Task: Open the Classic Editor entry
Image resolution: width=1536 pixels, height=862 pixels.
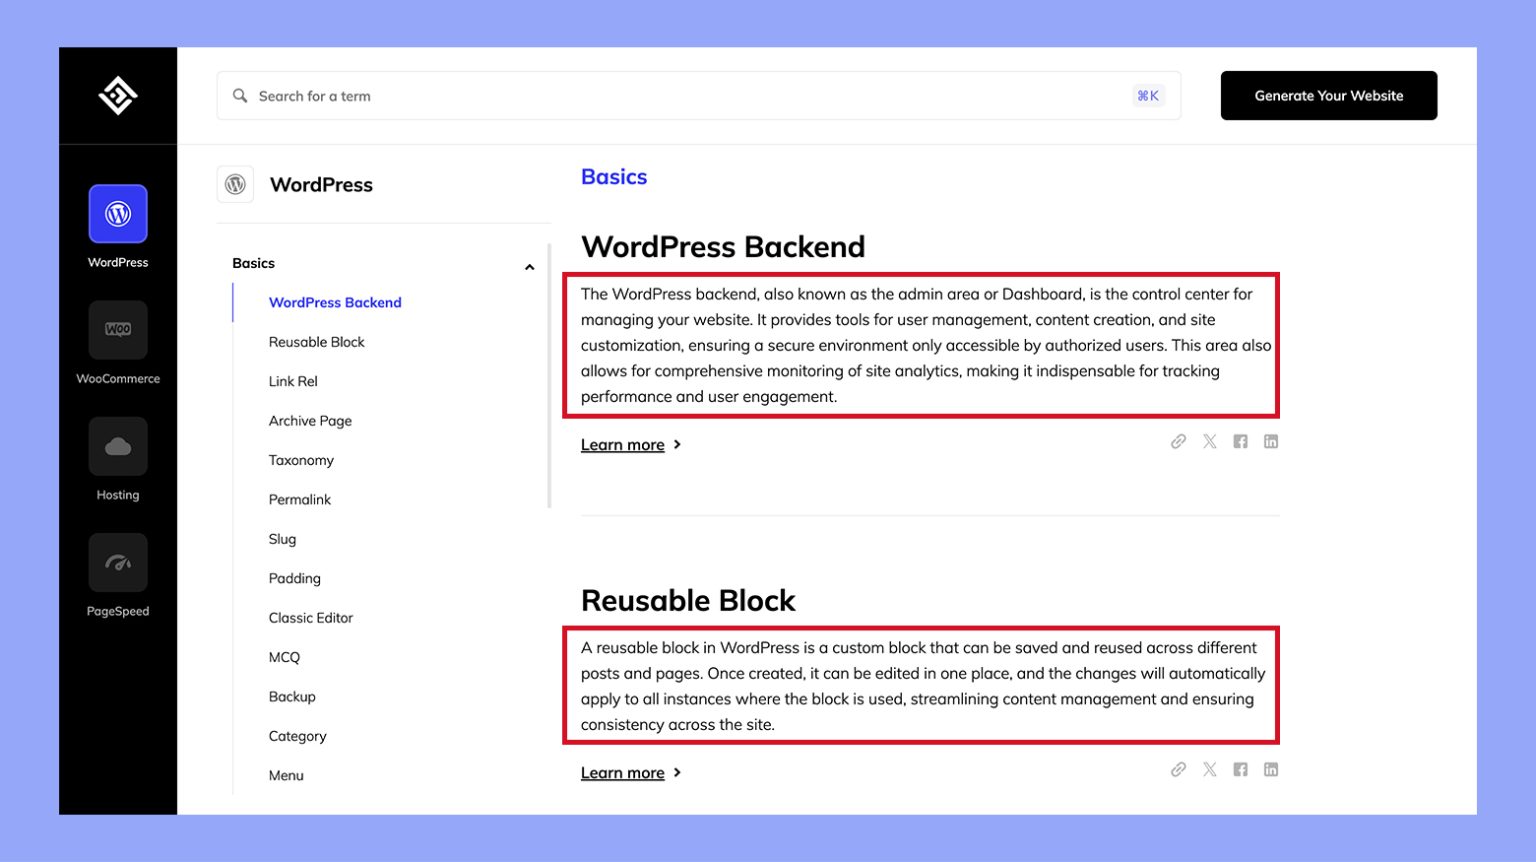Action: tap(310, 617)
